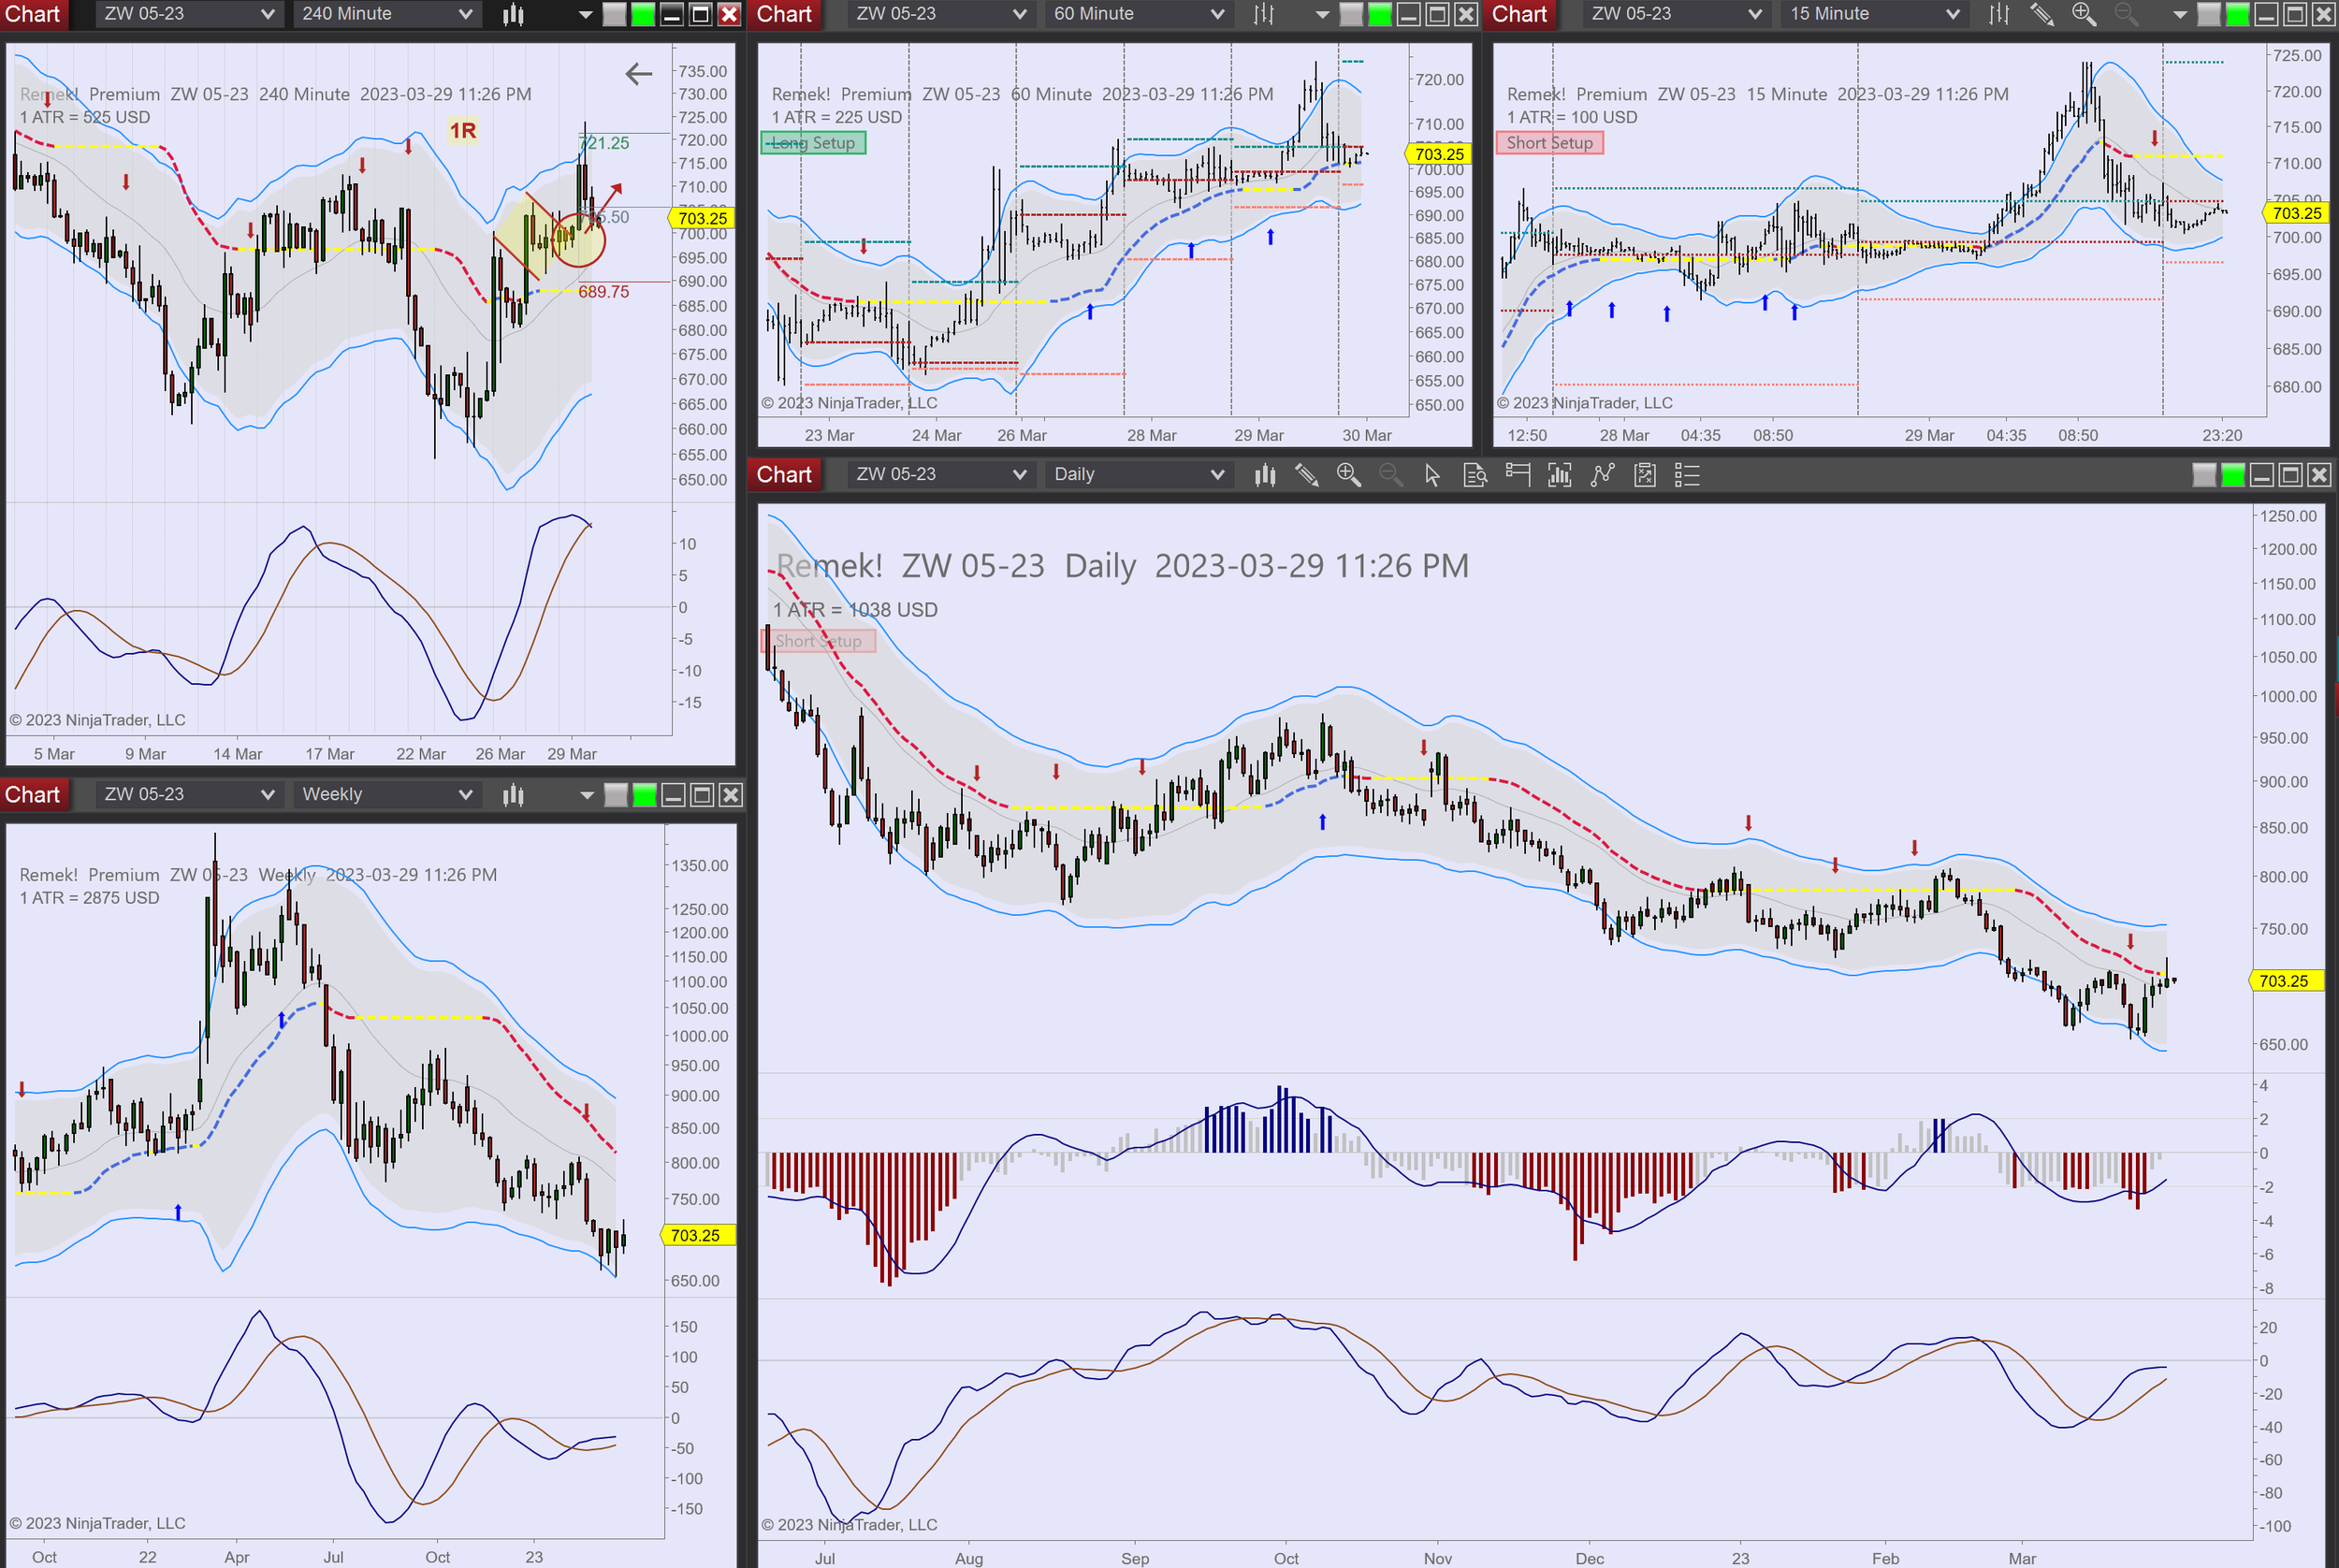Viewport: 2339px width, 1568px height.
Task: Click the Long Setup label on 60 Minute chart
Action: pos(813,143)
